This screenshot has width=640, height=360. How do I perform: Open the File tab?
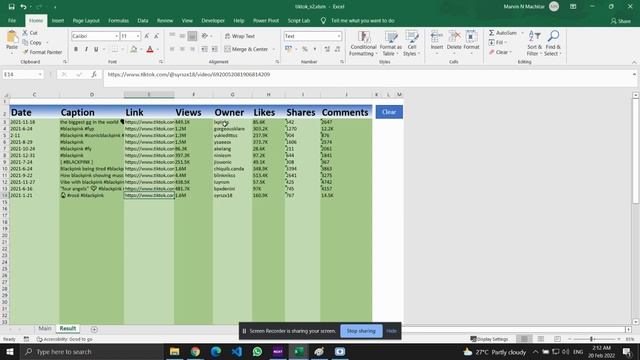[12, 20]
